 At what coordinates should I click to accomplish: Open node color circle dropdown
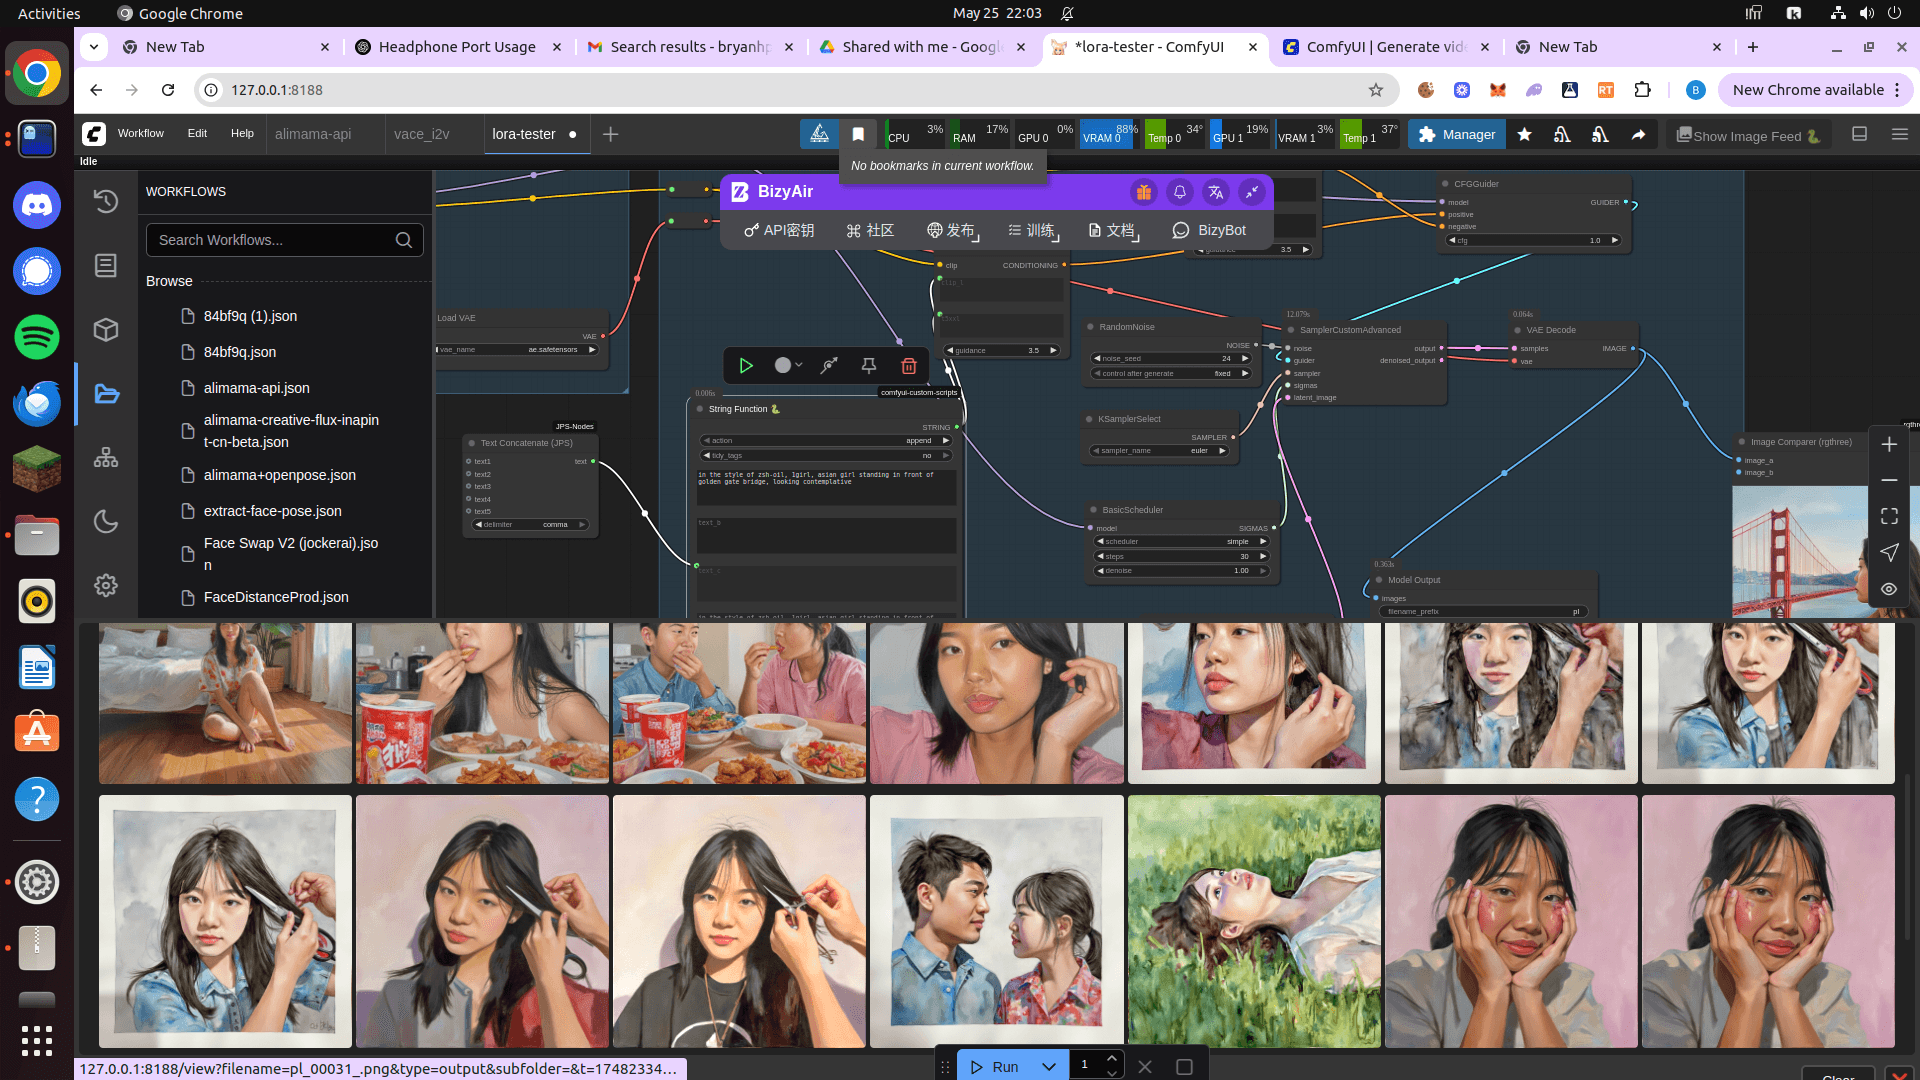coord(788,366)
